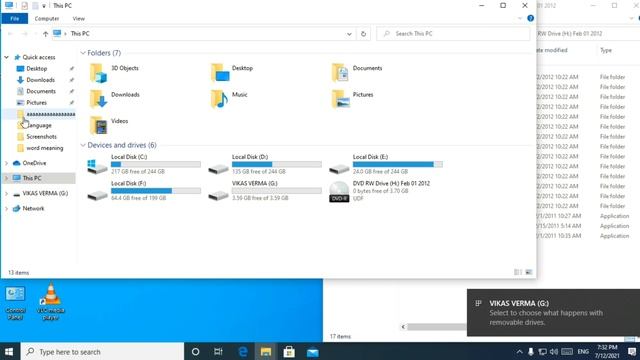
Task: Click Type here to search taskbar box
Action: coord(102,351)
